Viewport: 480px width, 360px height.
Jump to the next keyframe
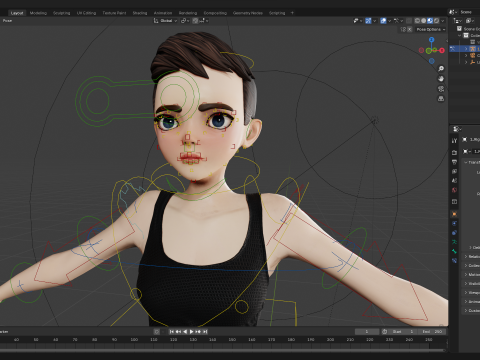[x=198, y=332]
